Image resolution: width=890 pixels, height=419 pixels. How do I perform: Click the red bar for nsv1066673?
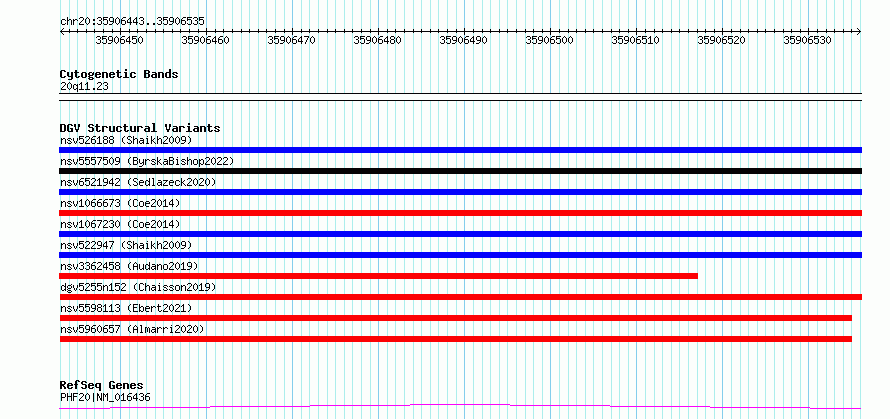460,213
